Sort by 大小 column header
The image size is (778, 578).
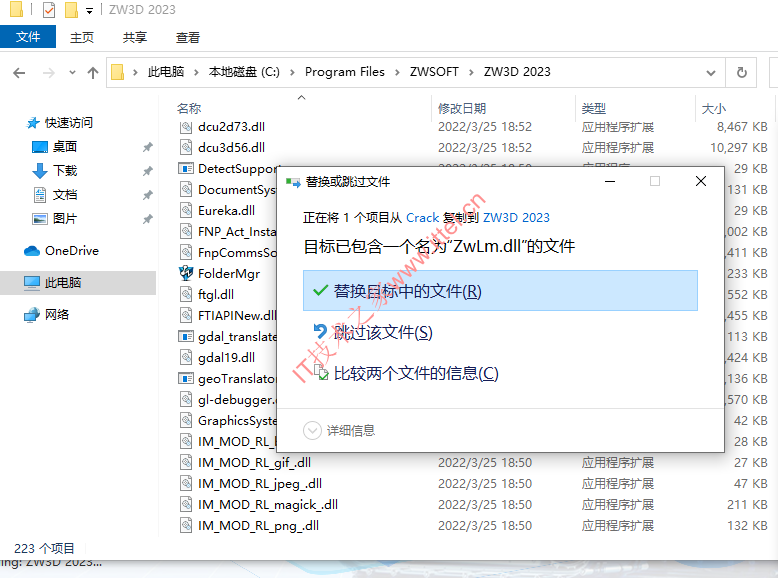[713, 108]
